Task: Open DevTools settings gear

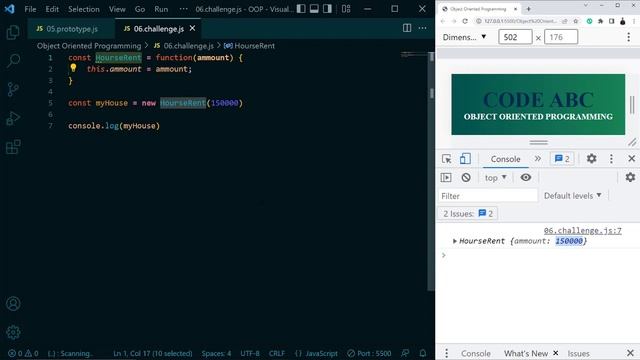Action: 591,158
